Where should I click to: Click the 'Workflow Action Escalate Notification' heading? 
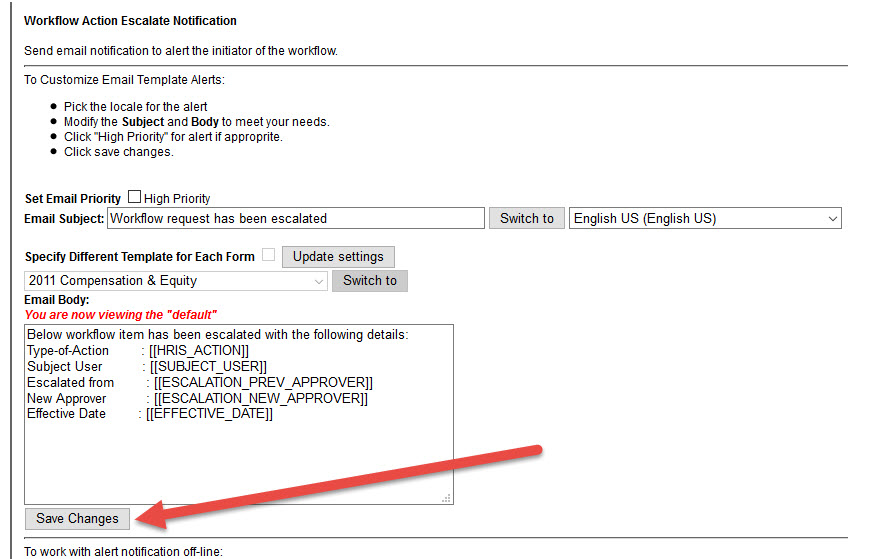130,21
